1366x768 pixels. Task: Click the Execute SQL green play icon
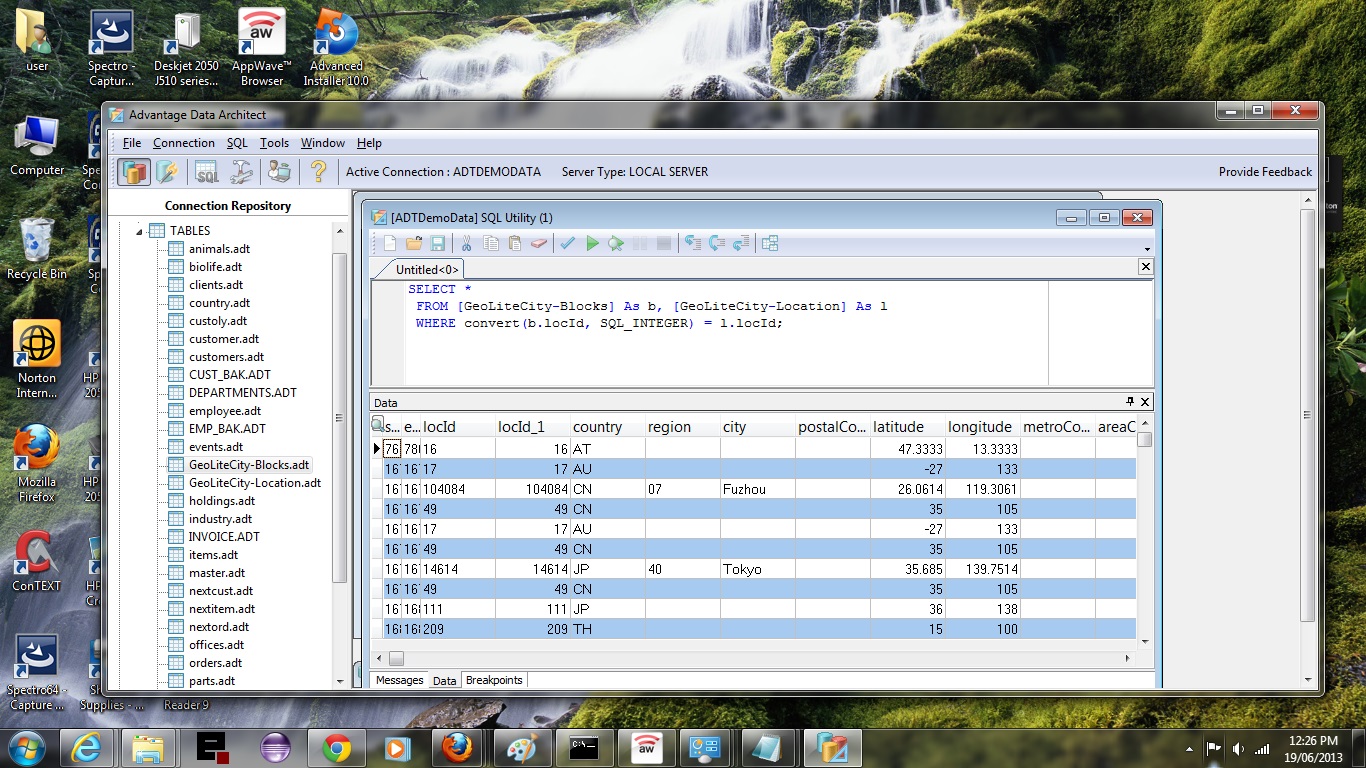pyautogui.click(x=592, y=243)
